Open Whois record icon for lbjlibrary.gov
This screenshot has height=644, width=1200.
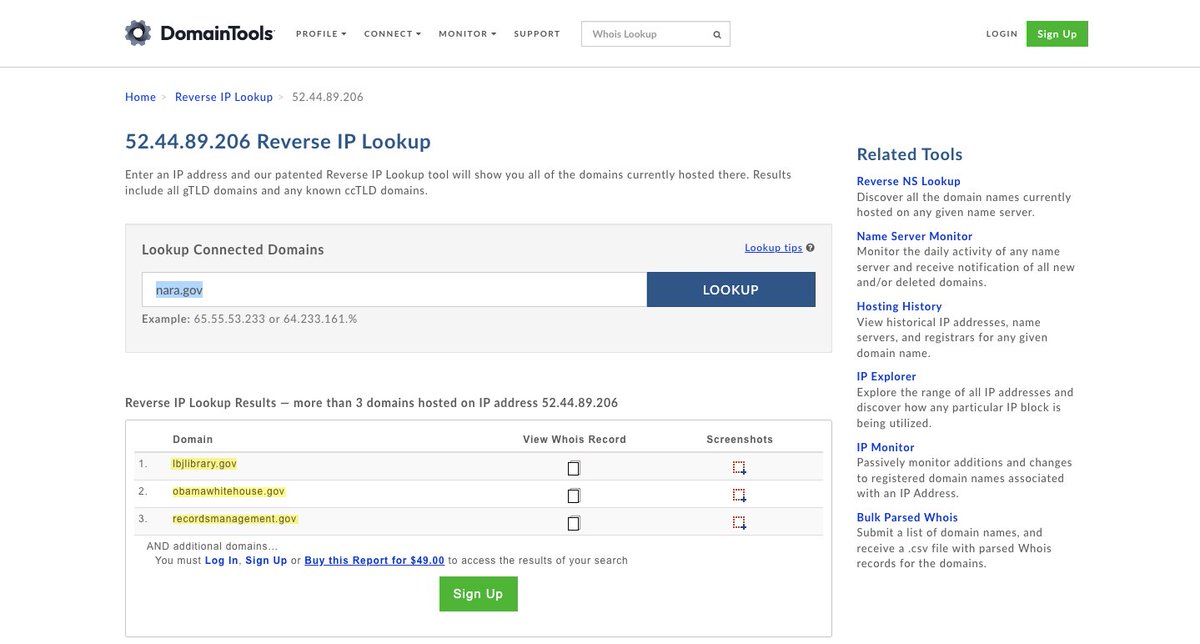pos(574,468)
